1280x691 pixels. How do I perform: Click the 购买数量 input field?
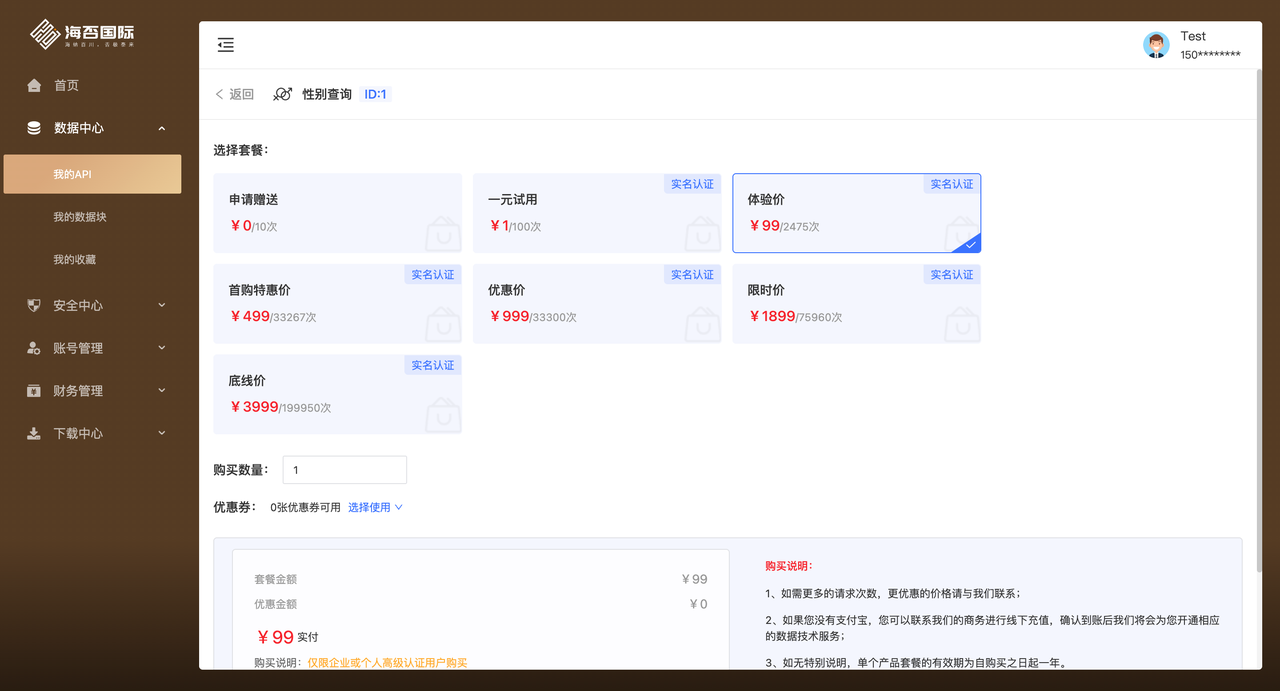[345, 470]
